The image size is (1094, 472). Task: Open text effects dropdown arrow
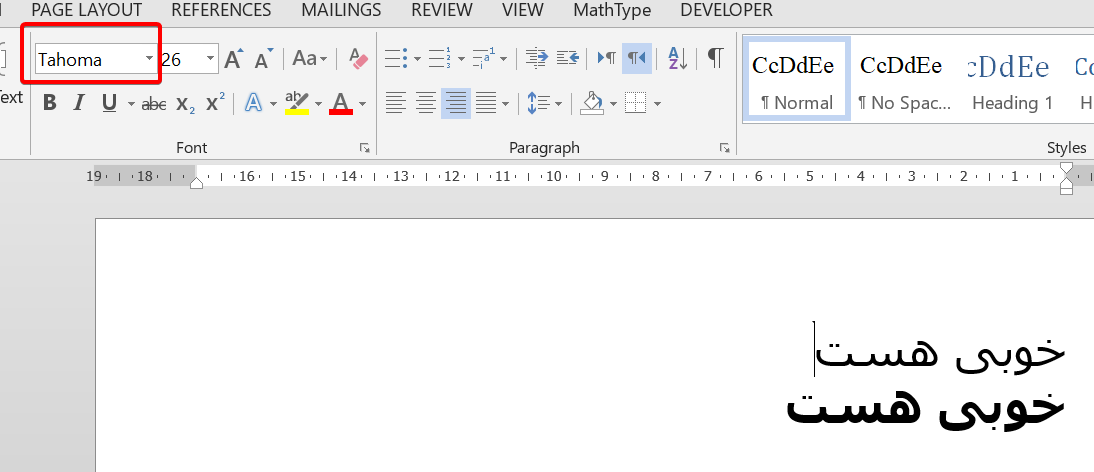273,104
